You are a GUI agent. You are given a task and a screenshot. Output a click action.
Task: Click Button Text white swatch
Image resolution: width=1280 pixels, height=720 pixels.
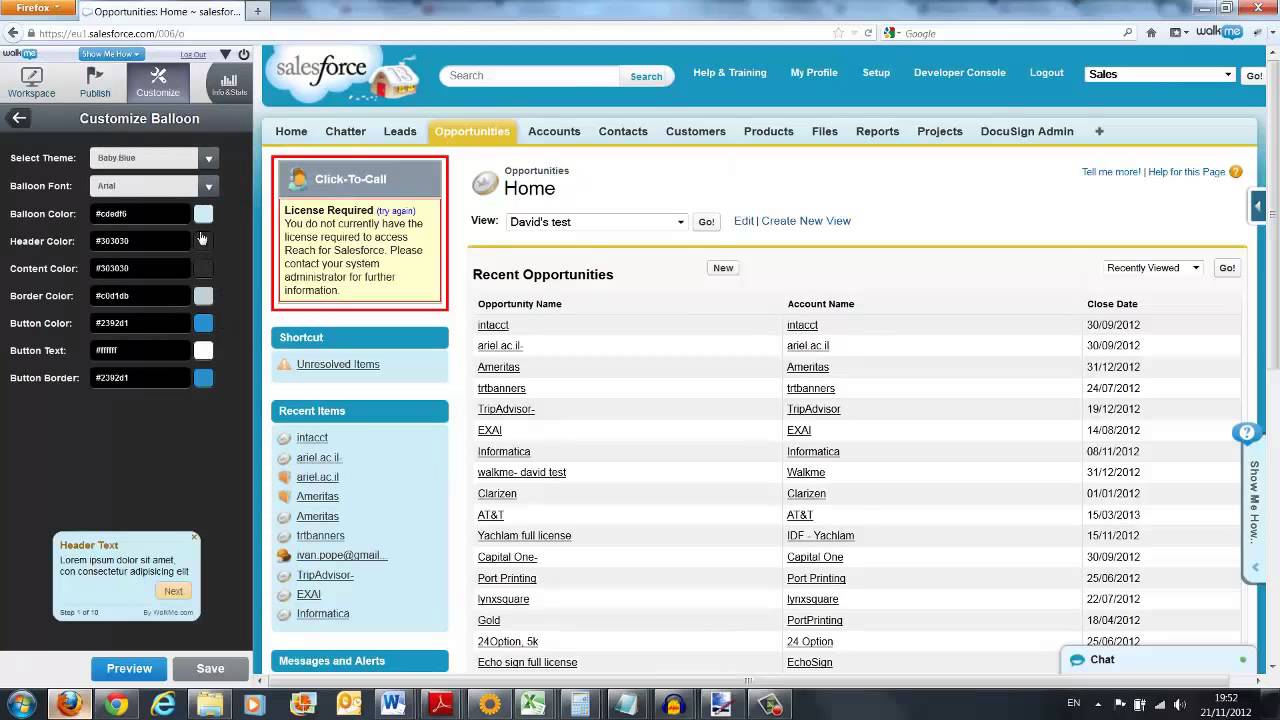click(203, 350)
